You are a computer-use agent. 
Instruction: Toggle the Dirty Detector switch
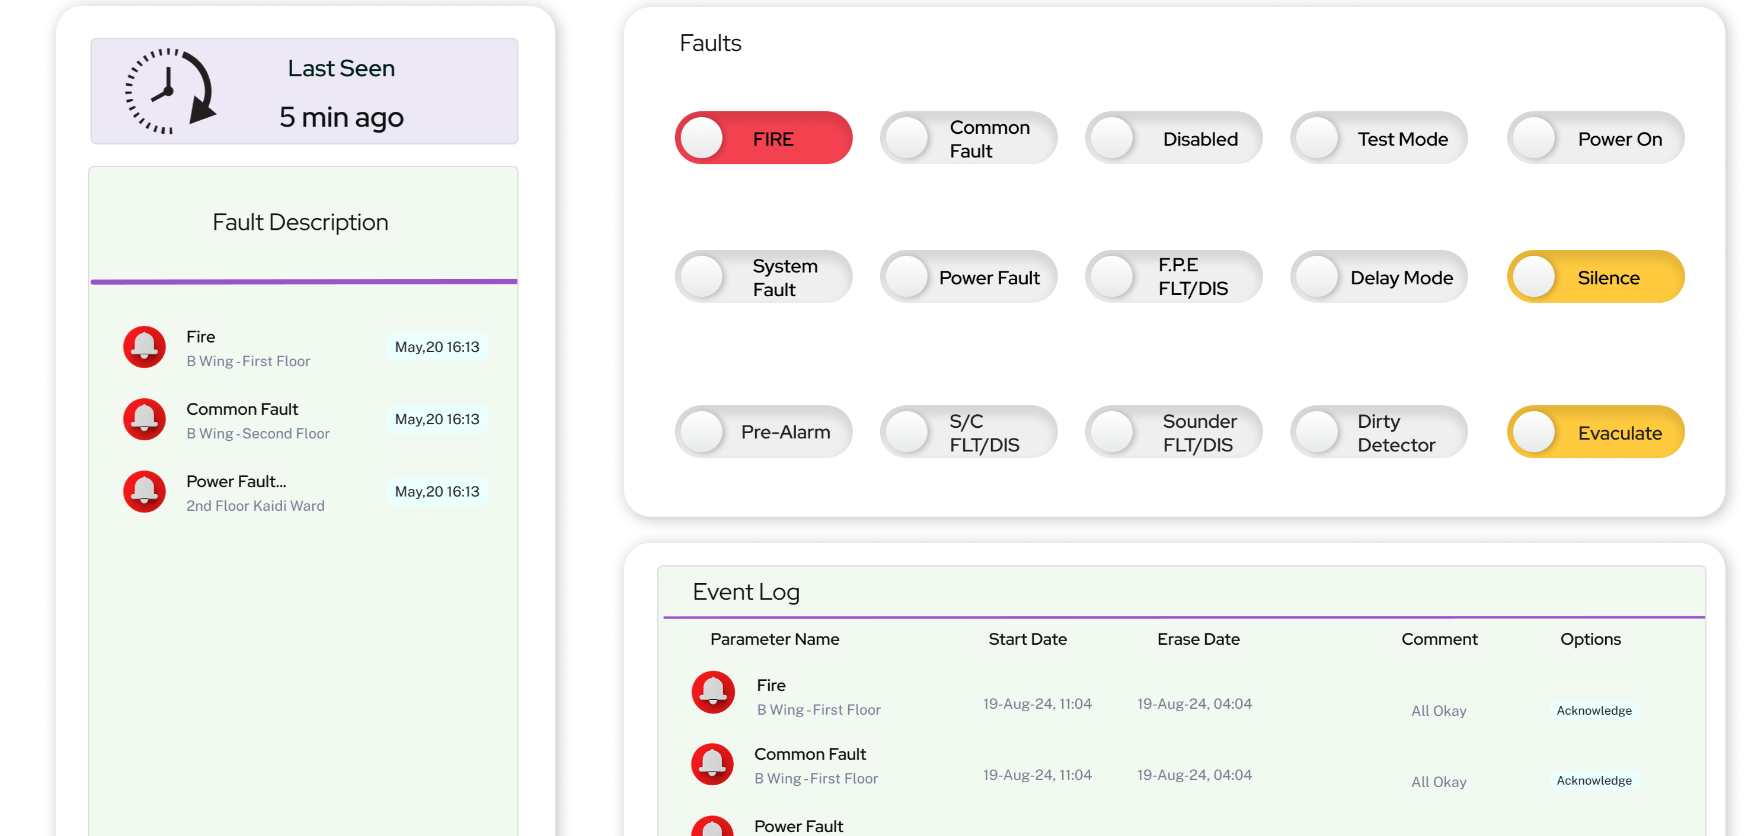[1379, 432]
